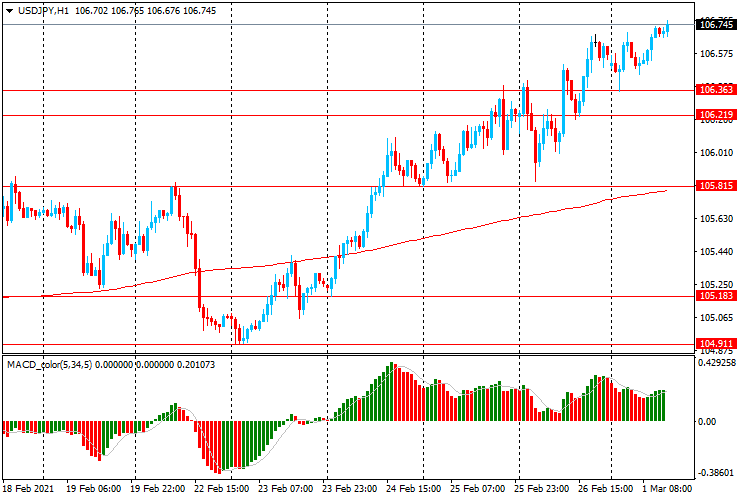Click the 19 Feb 06:00 time label
Viewport: 740px width, 500px height.
click(x=93, y=488)
